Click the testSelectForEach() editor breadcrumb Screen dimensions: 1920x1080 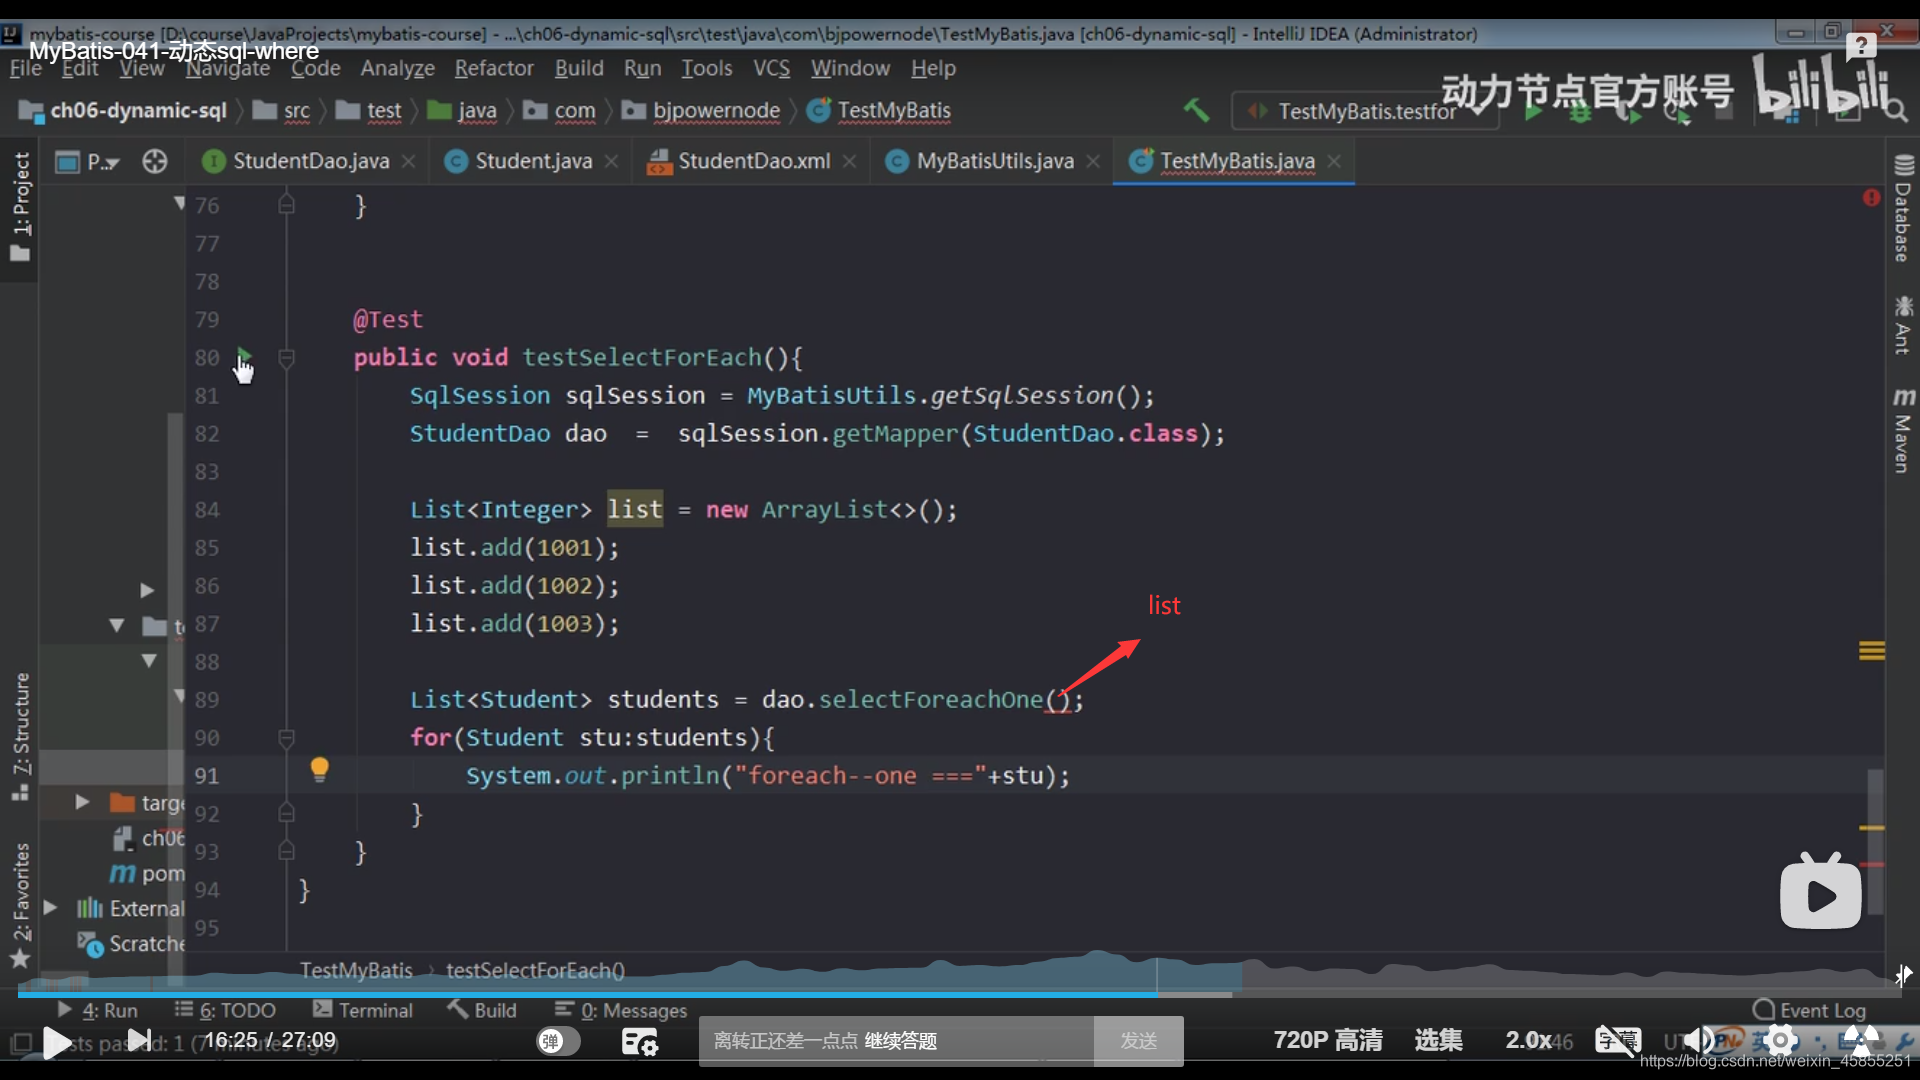click(535, 970)
